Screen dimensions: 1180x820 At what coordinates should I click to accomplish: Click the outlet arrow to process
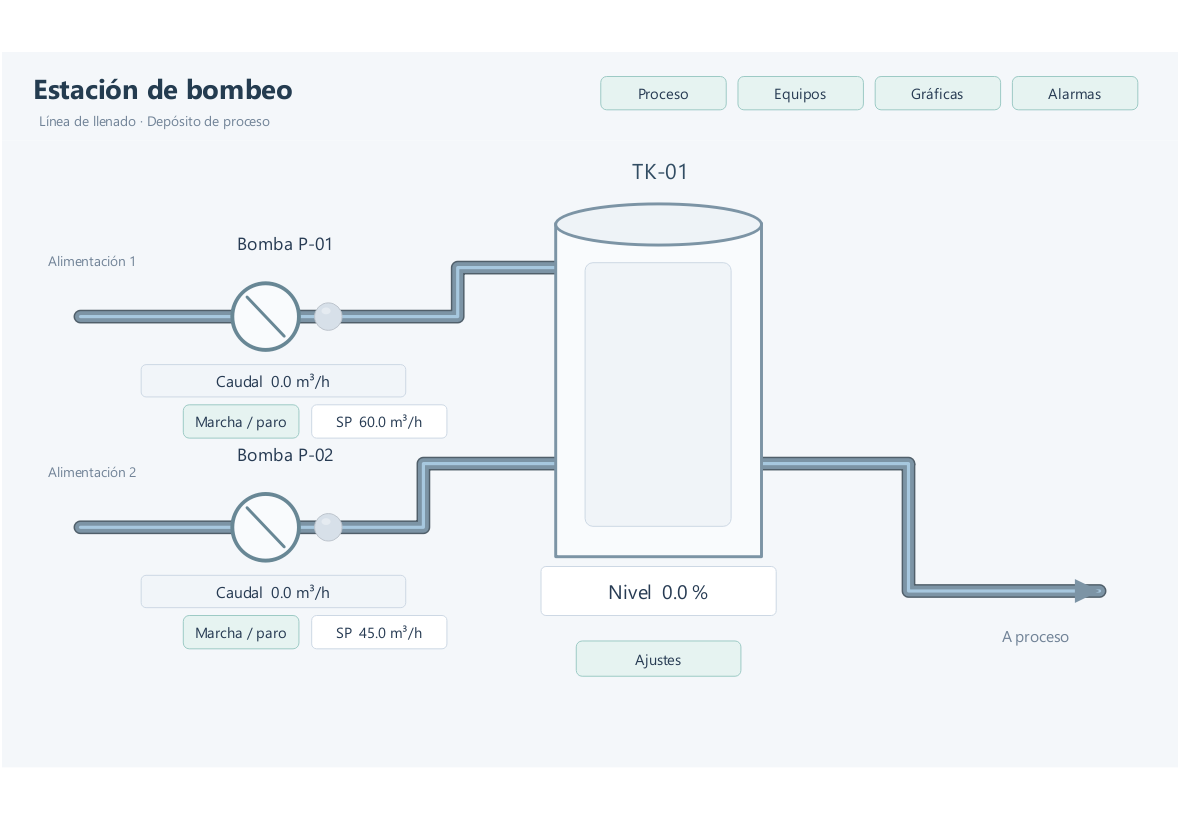click(1087, 591)
